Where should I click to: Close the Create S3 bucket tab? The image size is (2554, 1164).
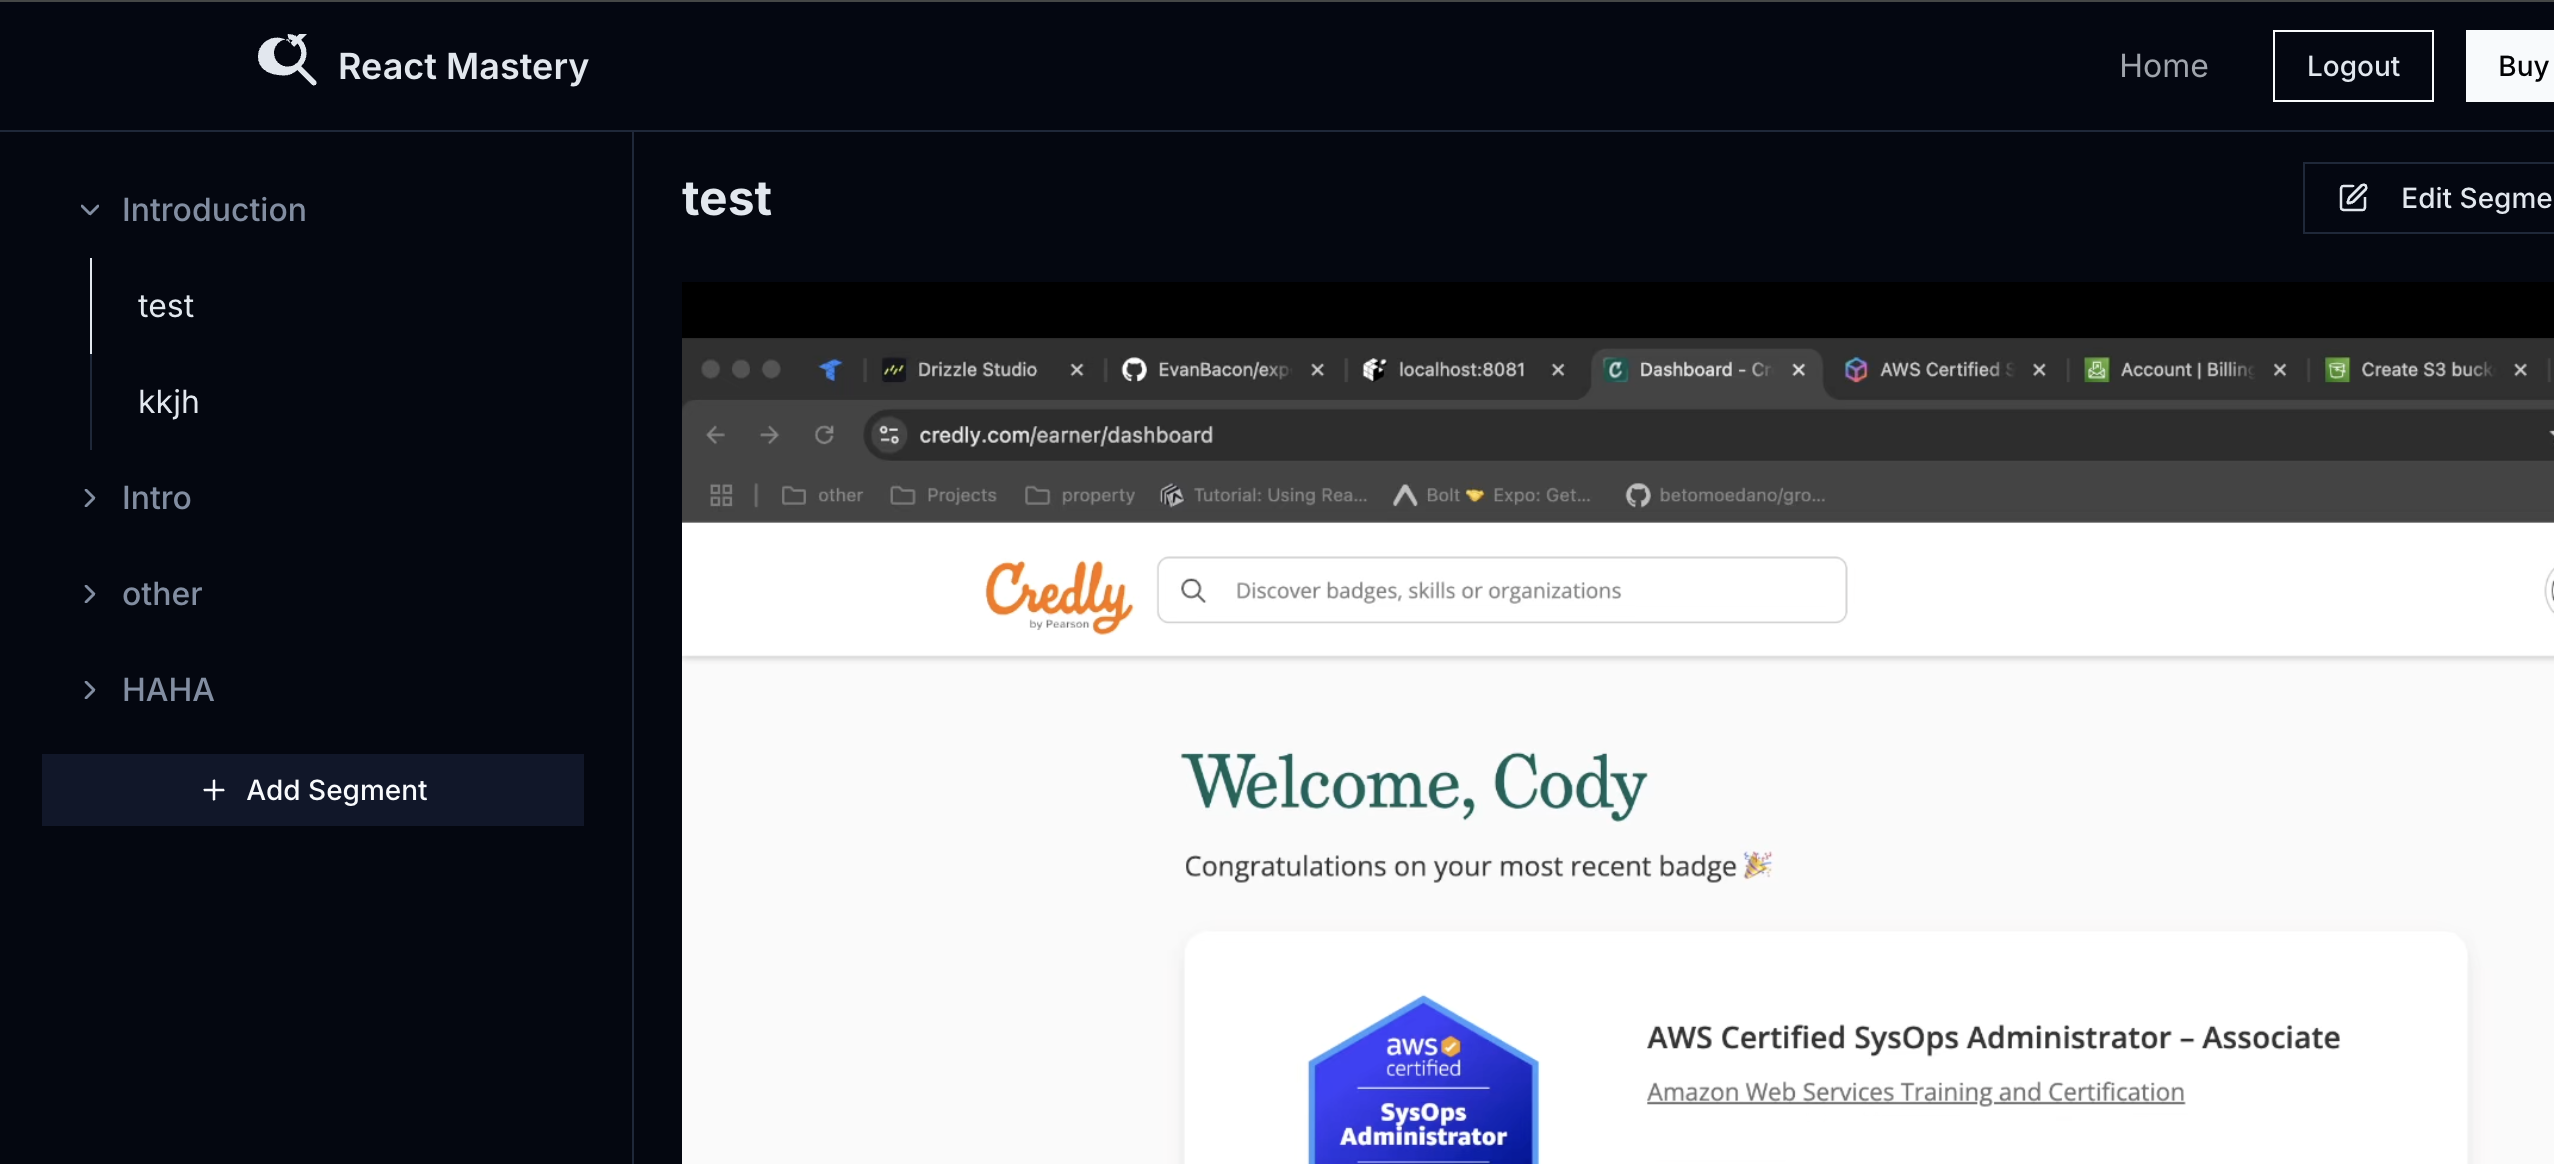tap(2520, 370)
